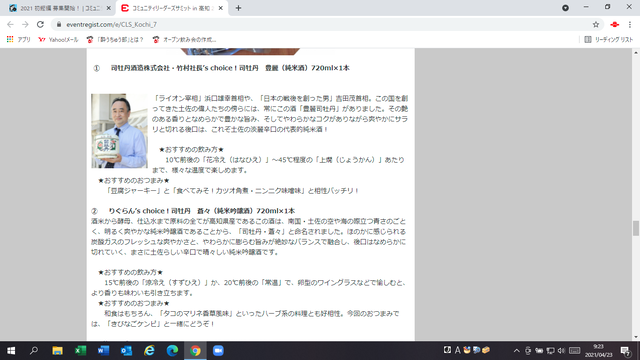This screenshot has height=360, width=640.
Task: Reload the current page
Action: [40, 24]
